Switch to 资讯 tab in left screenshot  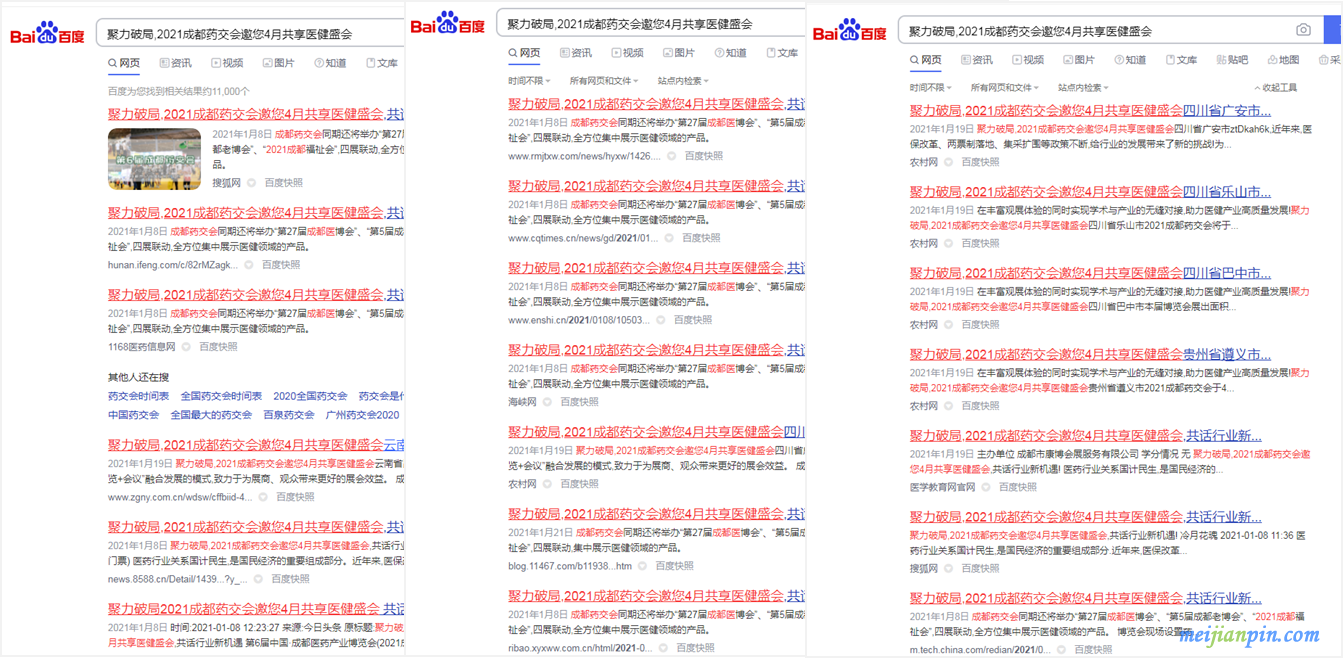(175, 63)
